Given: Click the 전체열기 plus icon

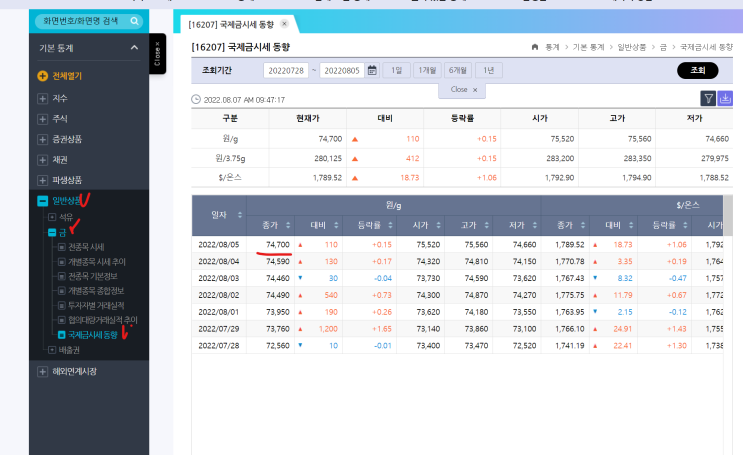Looking at the screenshot, I should pos(43,76).
